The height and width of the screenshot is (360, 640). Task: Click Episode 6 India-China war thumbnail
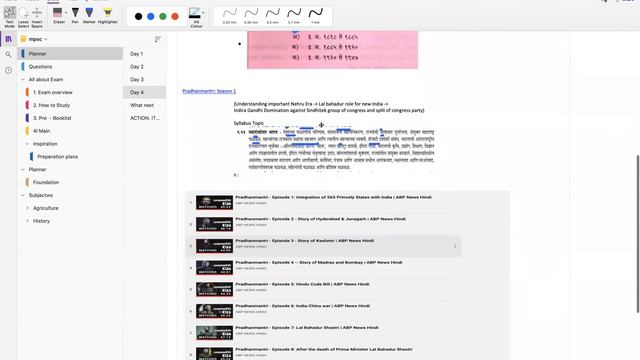pos(214,311)
